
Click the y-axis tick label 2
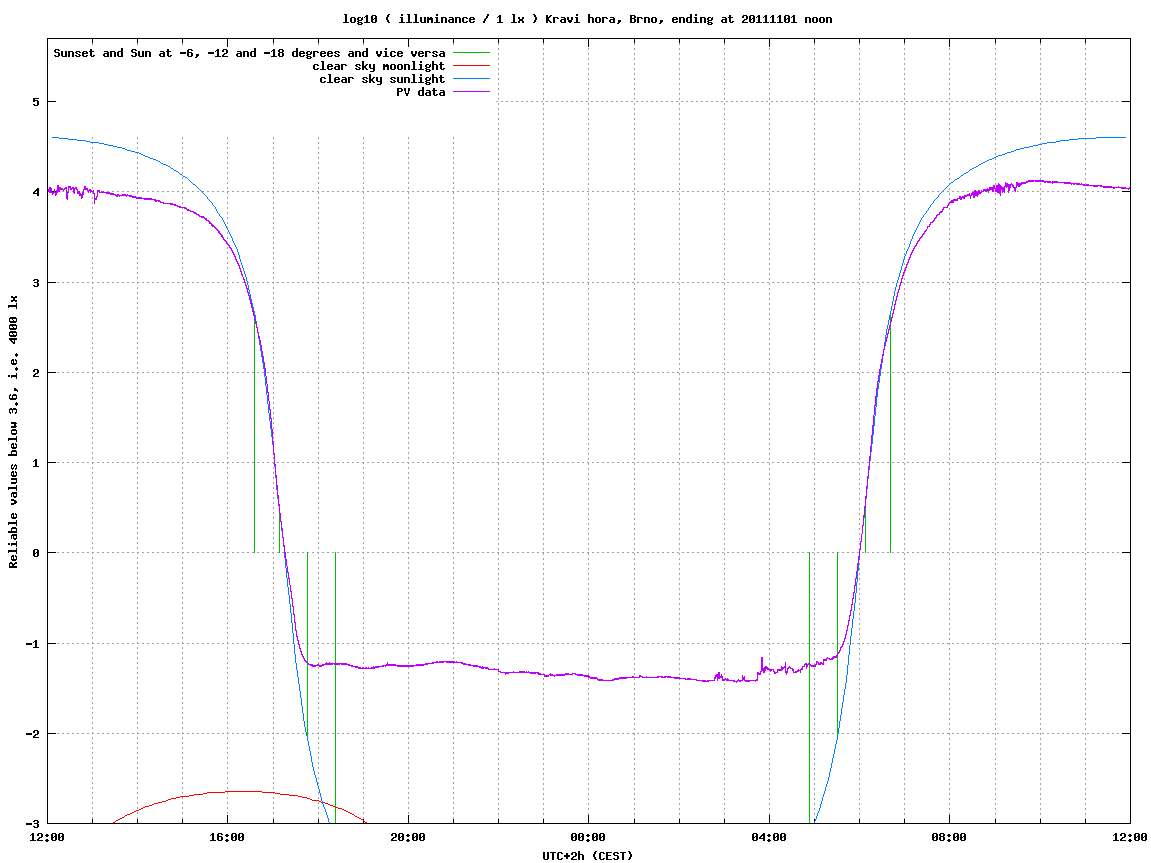click(x=35, y=373)
